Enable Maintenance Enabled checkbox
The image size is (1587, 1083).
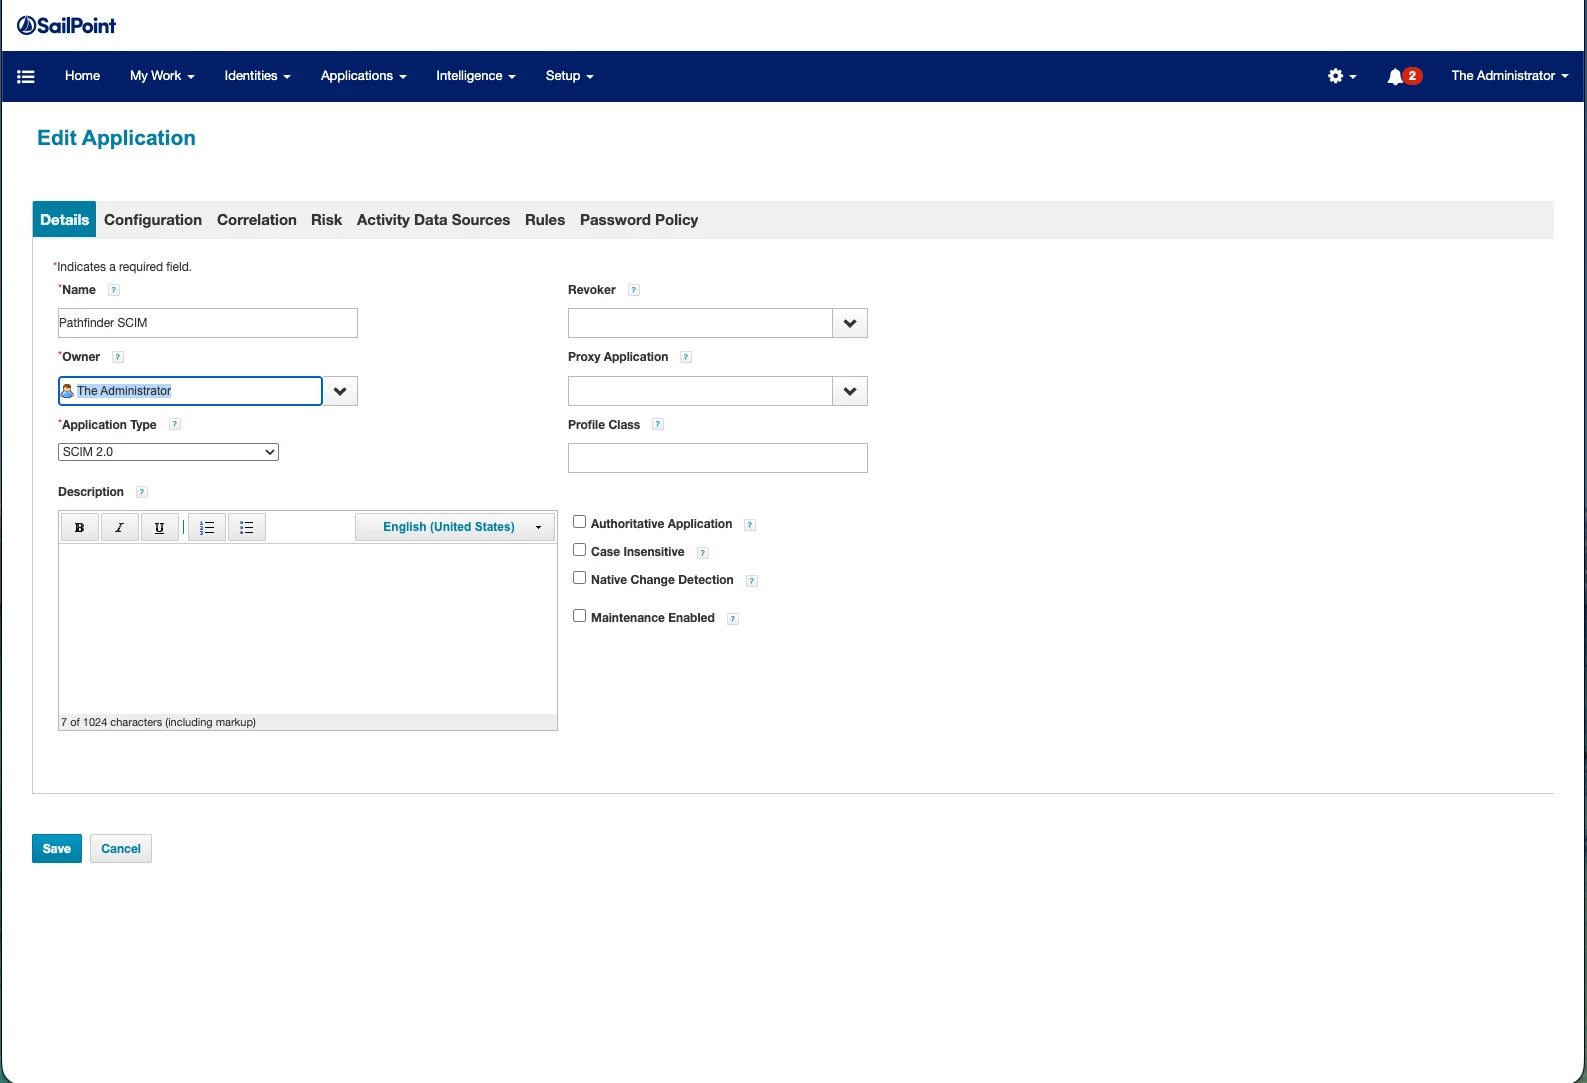coord(579,616)
